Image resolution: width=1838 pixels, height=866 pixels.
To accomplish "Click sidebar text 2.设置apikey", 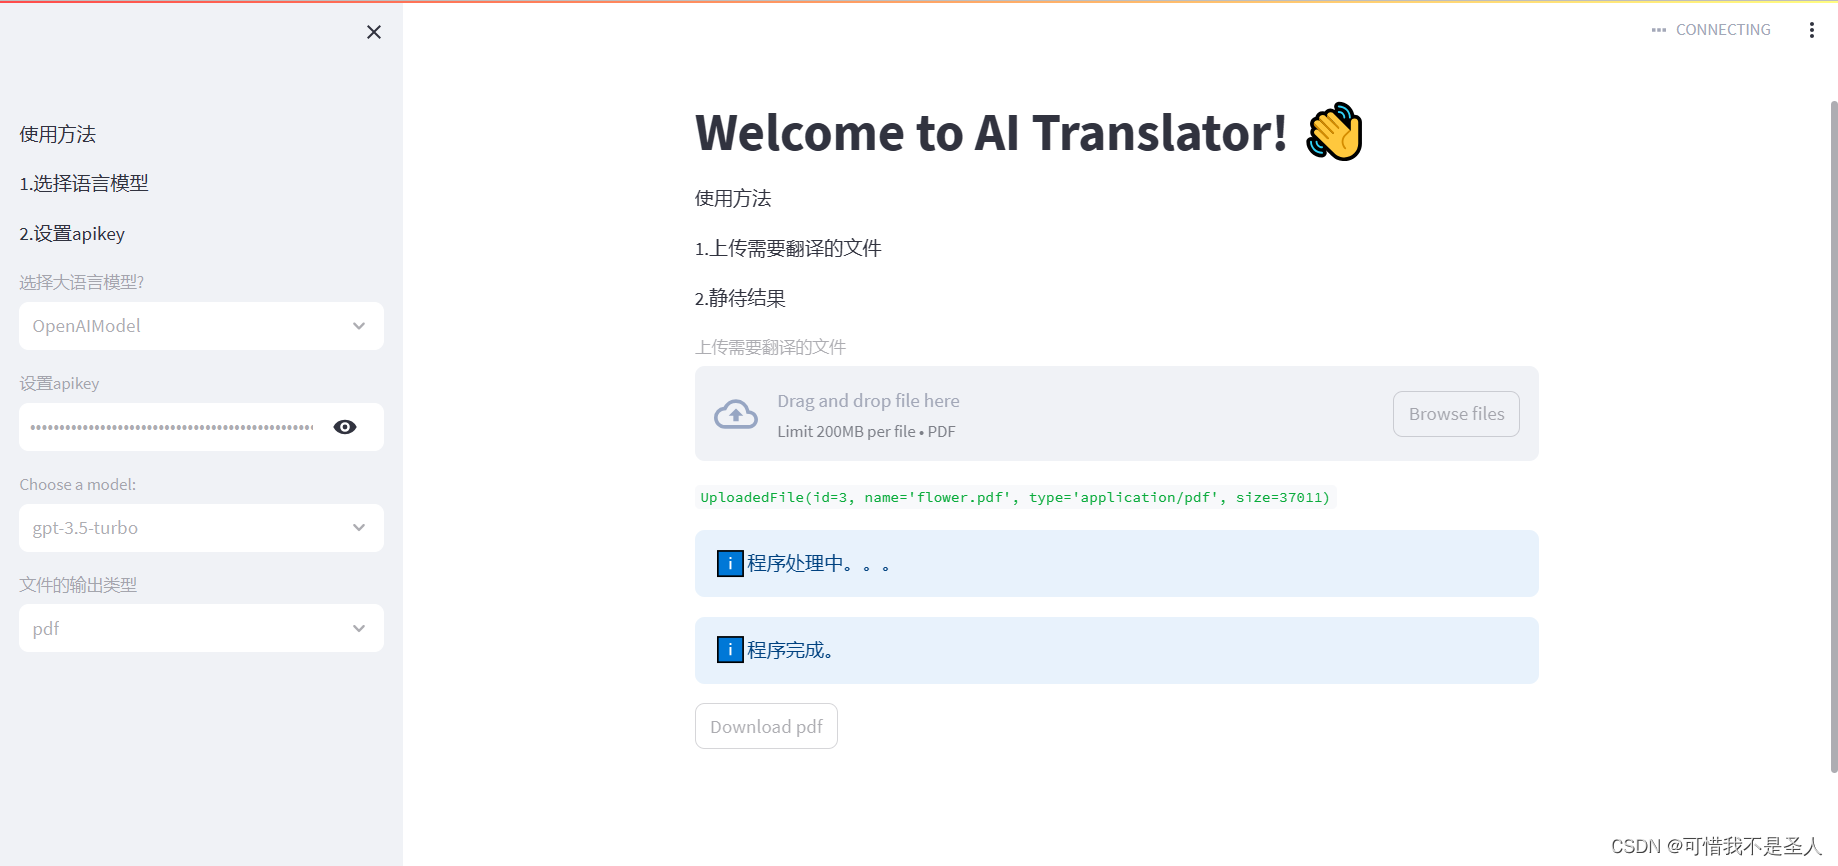I will (72, 234).
